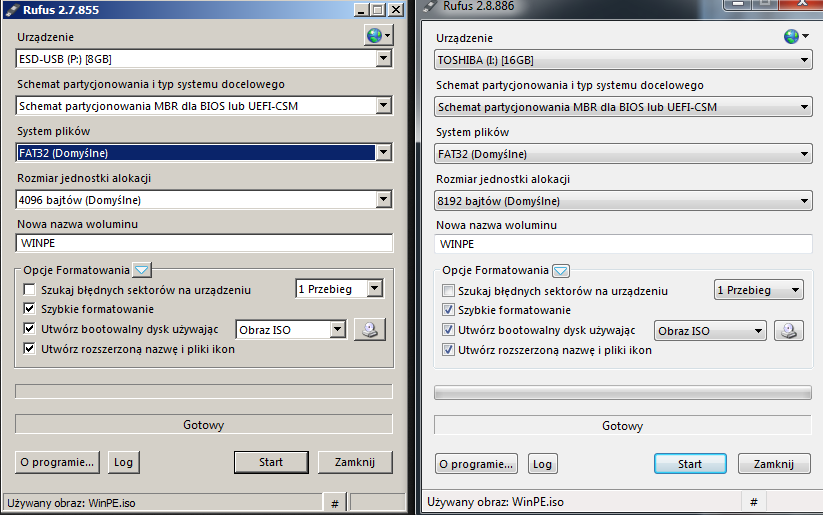This screenshot has width=823, height=515.
Task: Open language globe menu in Rufus 2.8.886
Action: click(x=796, y=37)
